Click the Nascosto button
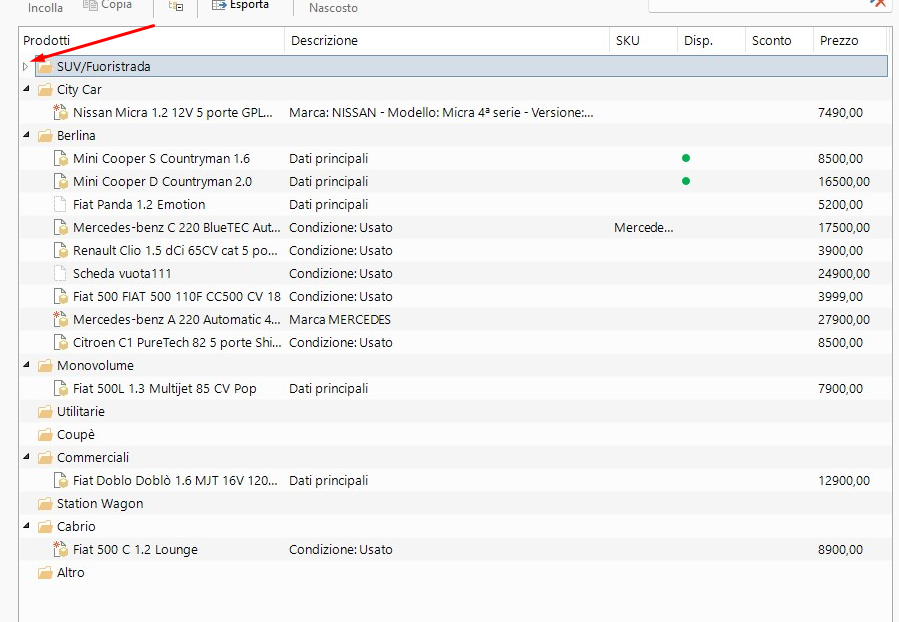Screen dimensions: 899x622 click(333, 8)
